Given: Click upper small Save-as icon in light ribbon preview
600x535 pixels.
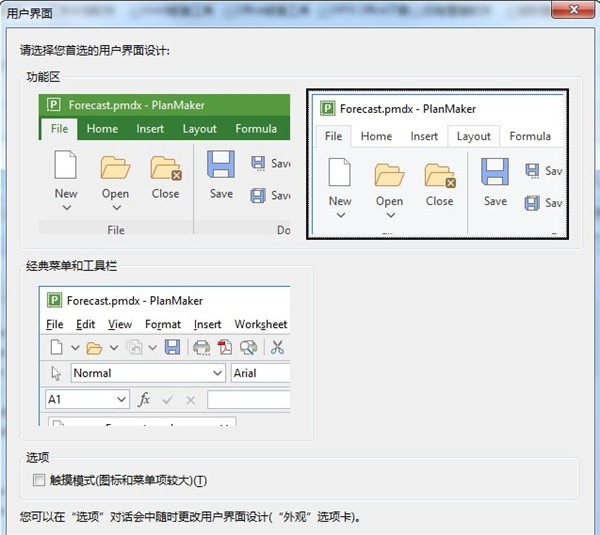Looking at the screenshot, I should tap(532, 171).
